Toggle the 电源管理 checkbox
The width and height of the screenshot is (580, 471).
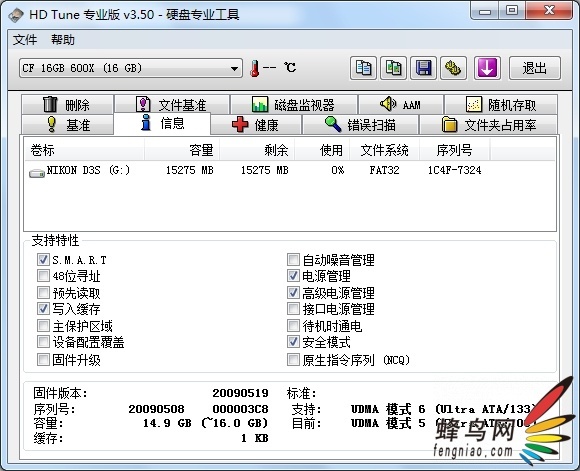[293, 276]
